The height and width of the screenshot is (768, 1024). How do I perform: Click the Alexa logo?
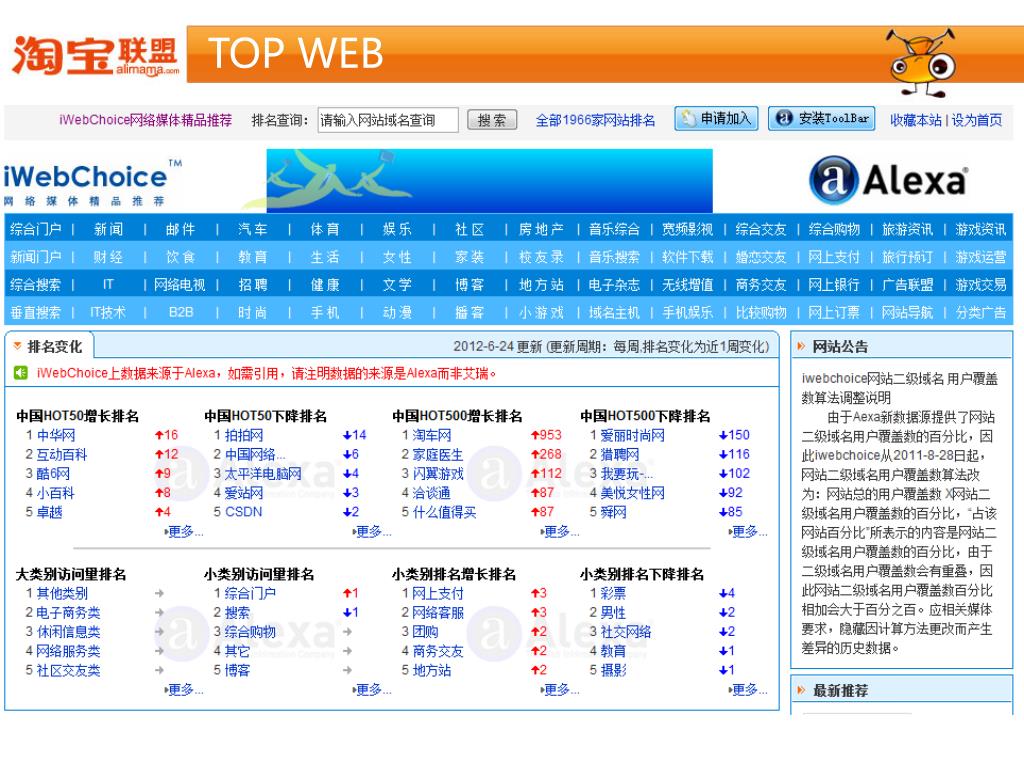click(889, 180)
